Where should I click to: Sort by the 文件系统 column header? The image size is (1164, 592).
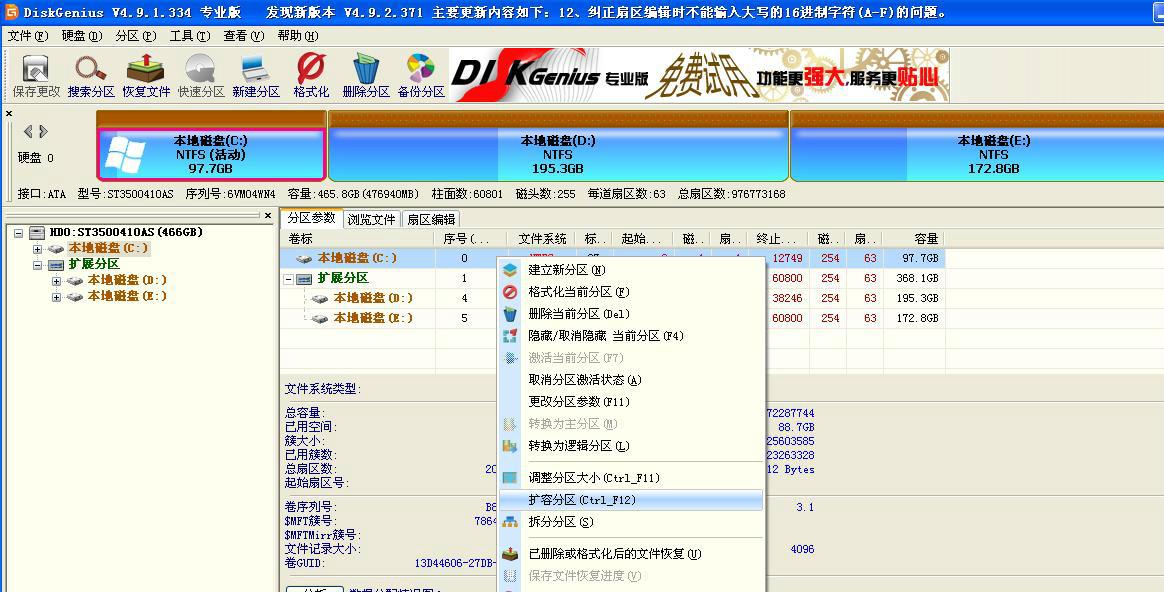tap(542, 238)
